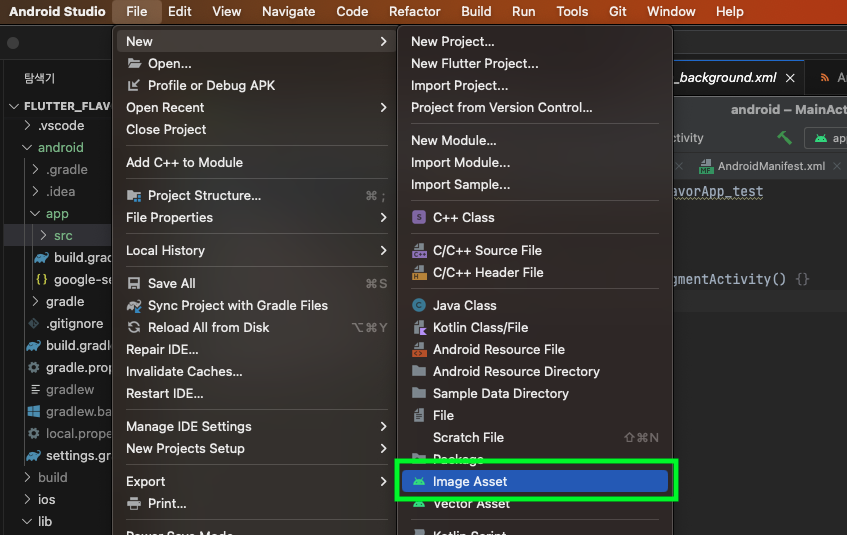Click the Android Resource Directory folder icon
This screenshot has height=535, width=847.
tap(419, 371)
